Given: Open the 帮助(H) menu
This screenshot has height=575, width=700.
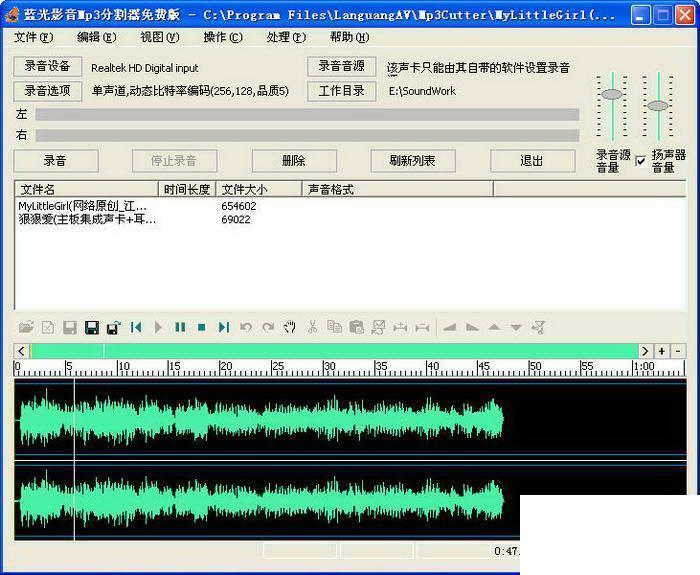Looking at the screenshot, I should pos(349,37).
